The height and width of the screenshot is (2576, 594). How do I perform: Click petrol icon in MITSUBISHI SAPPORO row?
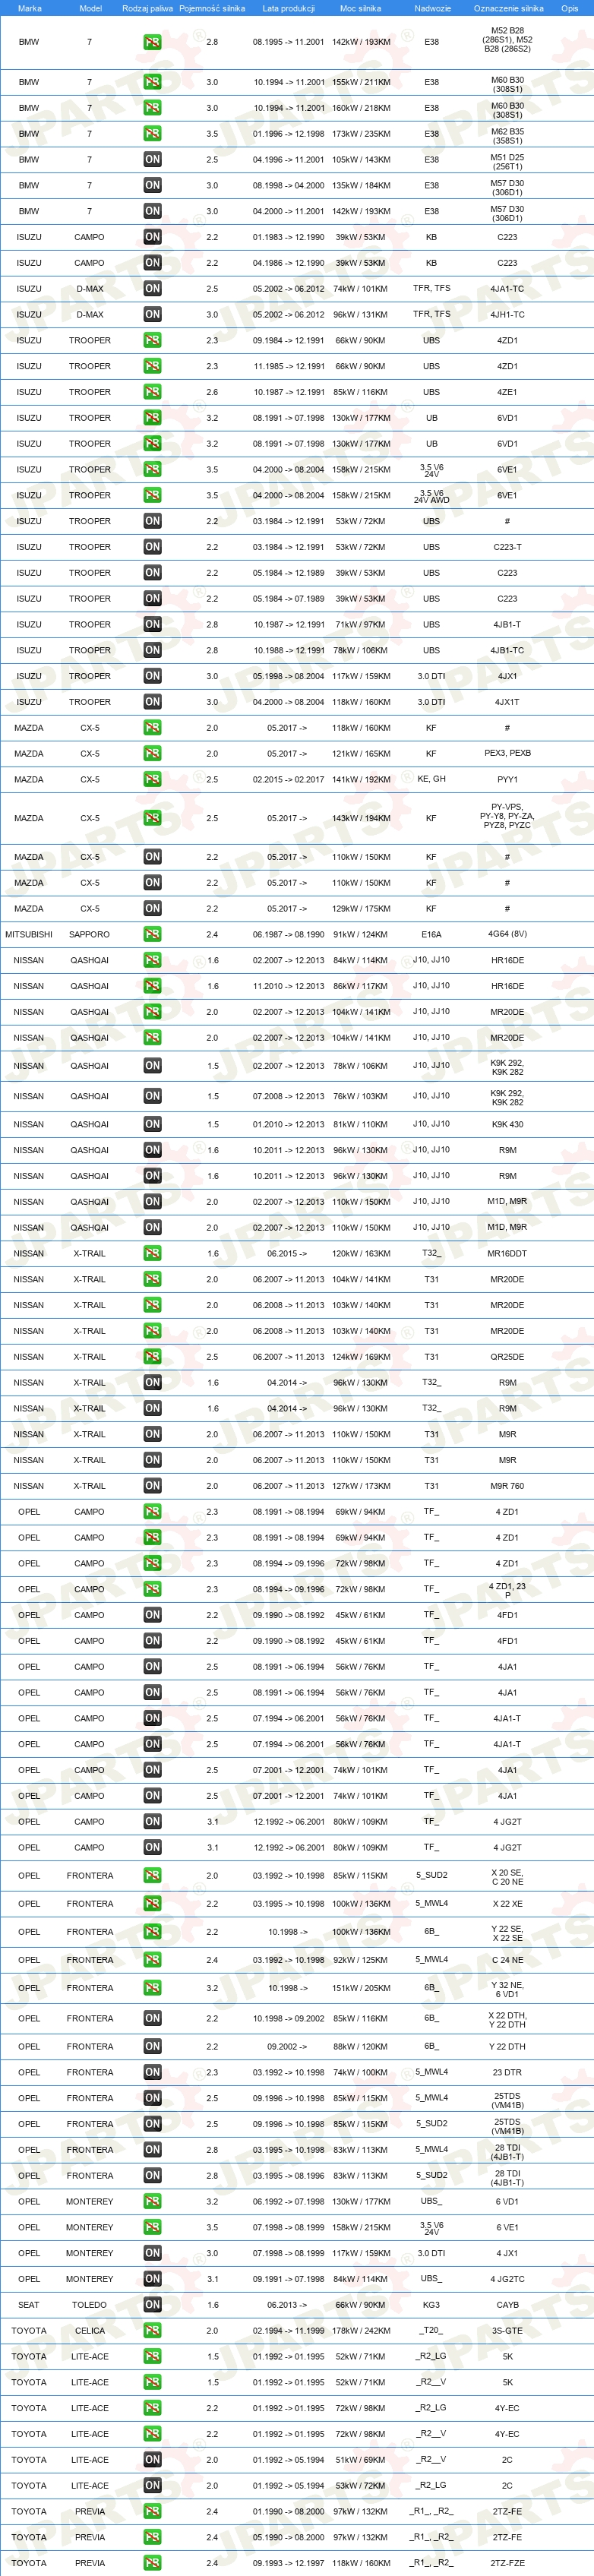click(152, 934)
